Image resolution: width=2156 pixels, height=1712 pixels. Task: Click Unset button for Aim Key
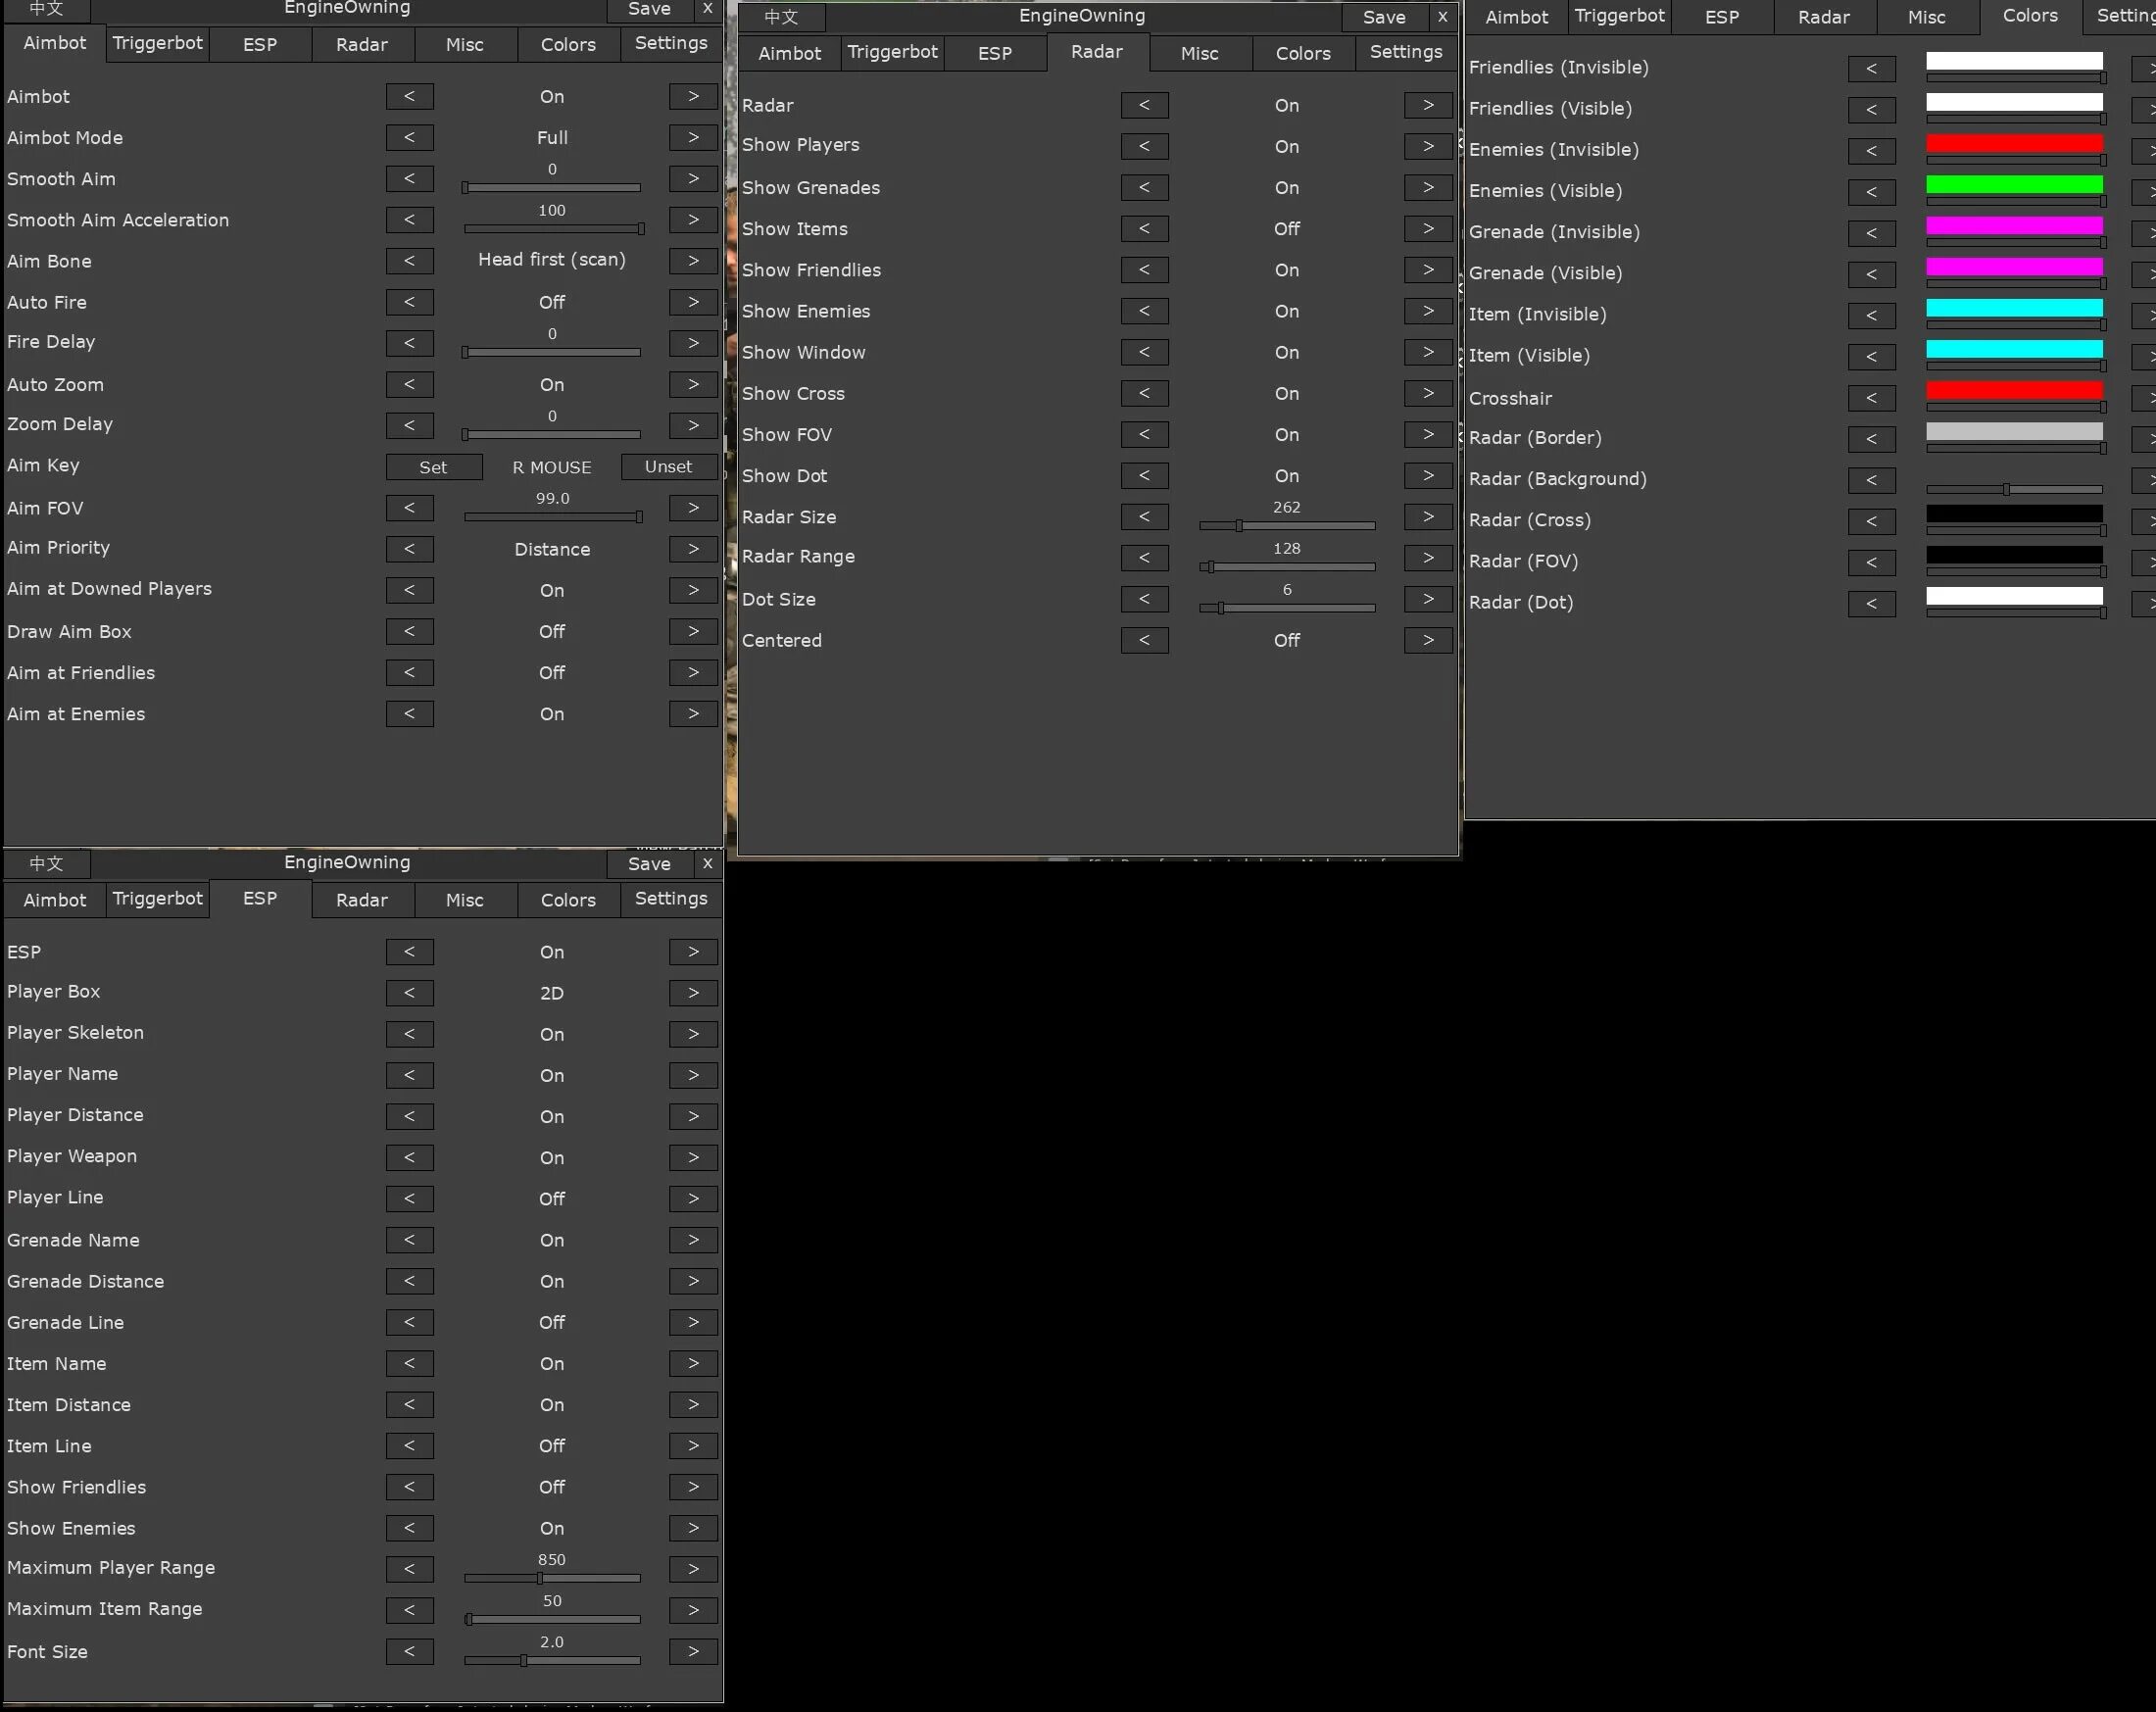point(668,467)
